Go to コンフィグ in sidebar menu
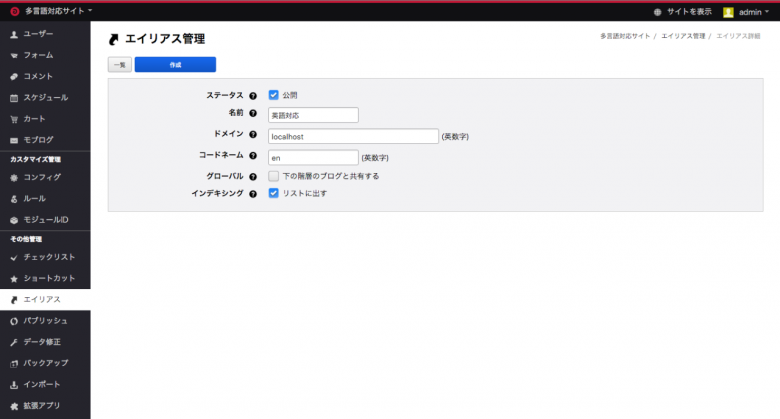780x419 pixels. coord(42,177)
